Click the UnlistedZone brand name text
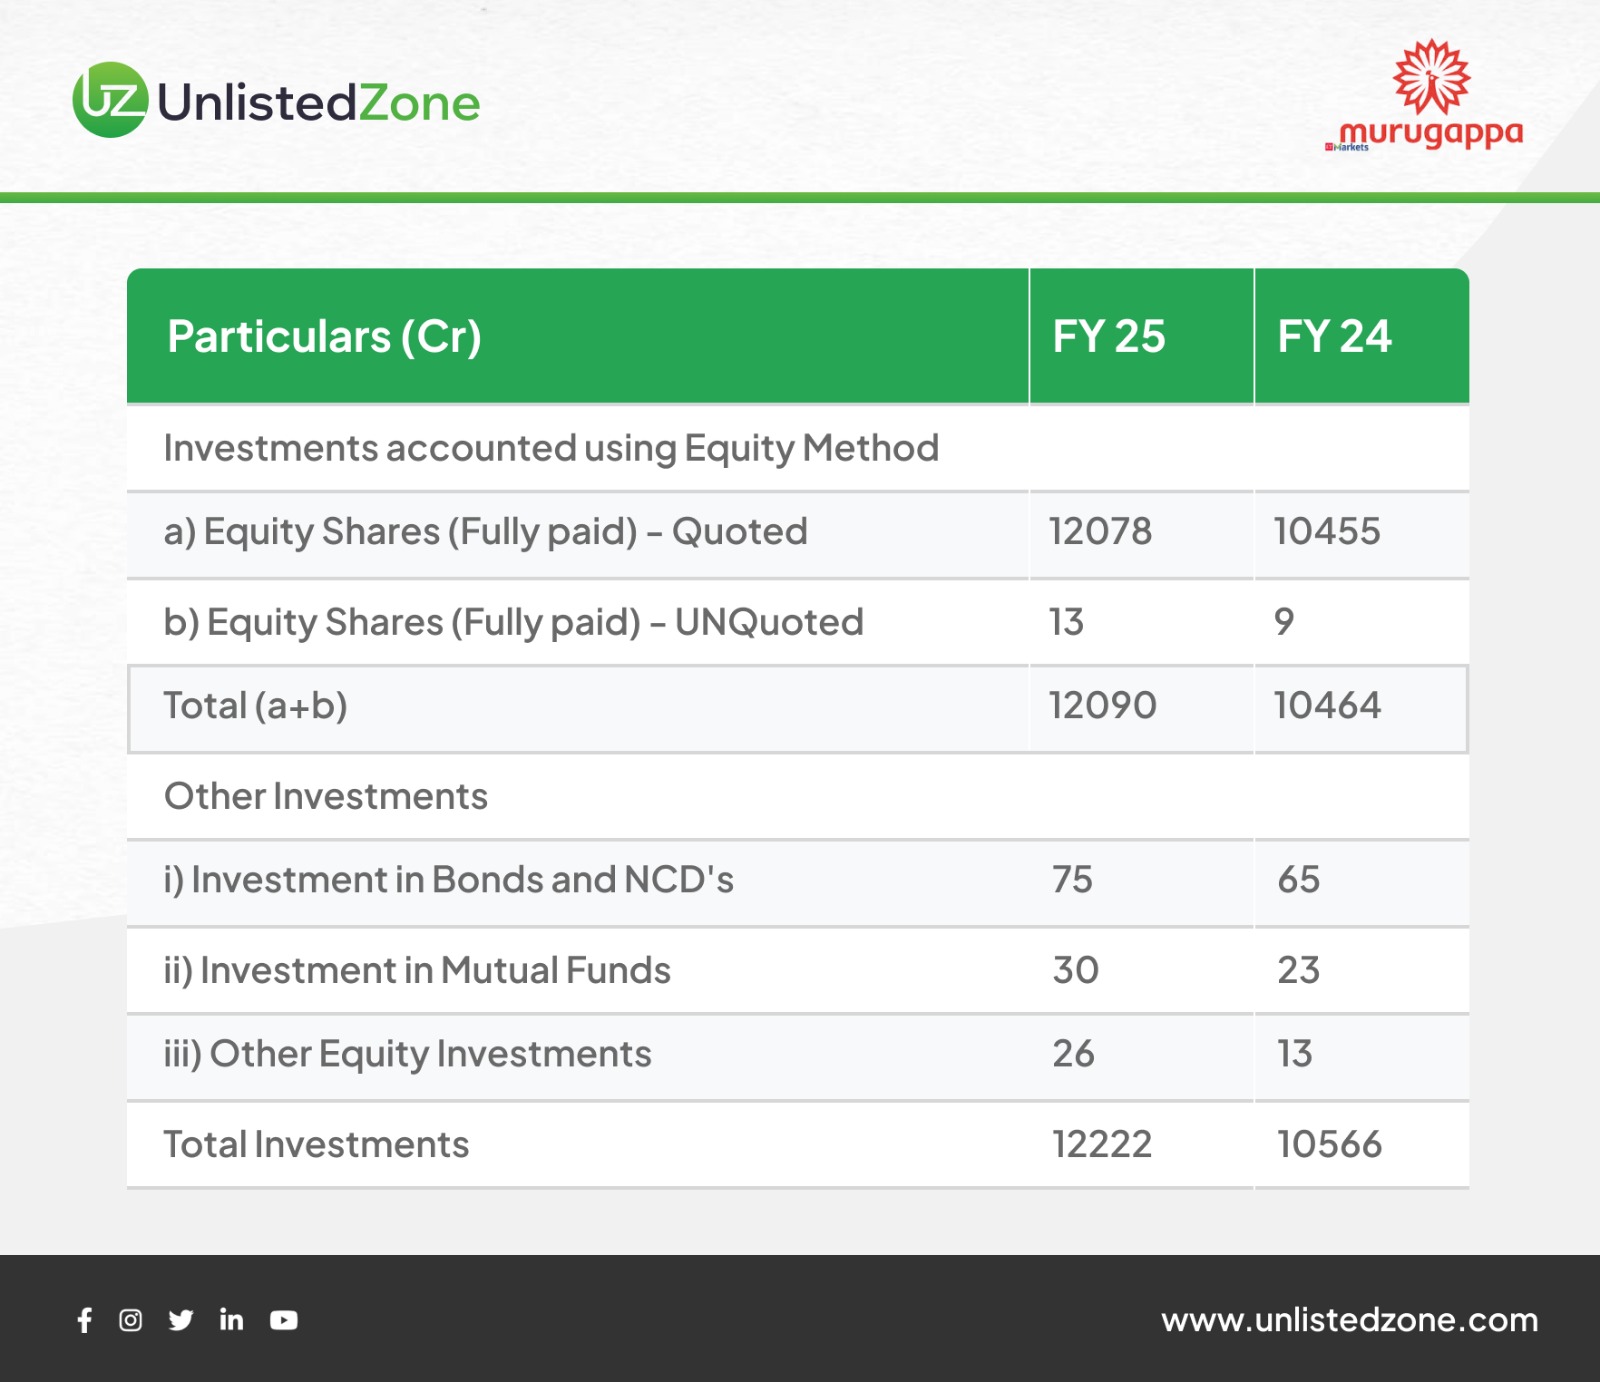The width and height of the screenshot is (1600, 1382). click(319, 103)
